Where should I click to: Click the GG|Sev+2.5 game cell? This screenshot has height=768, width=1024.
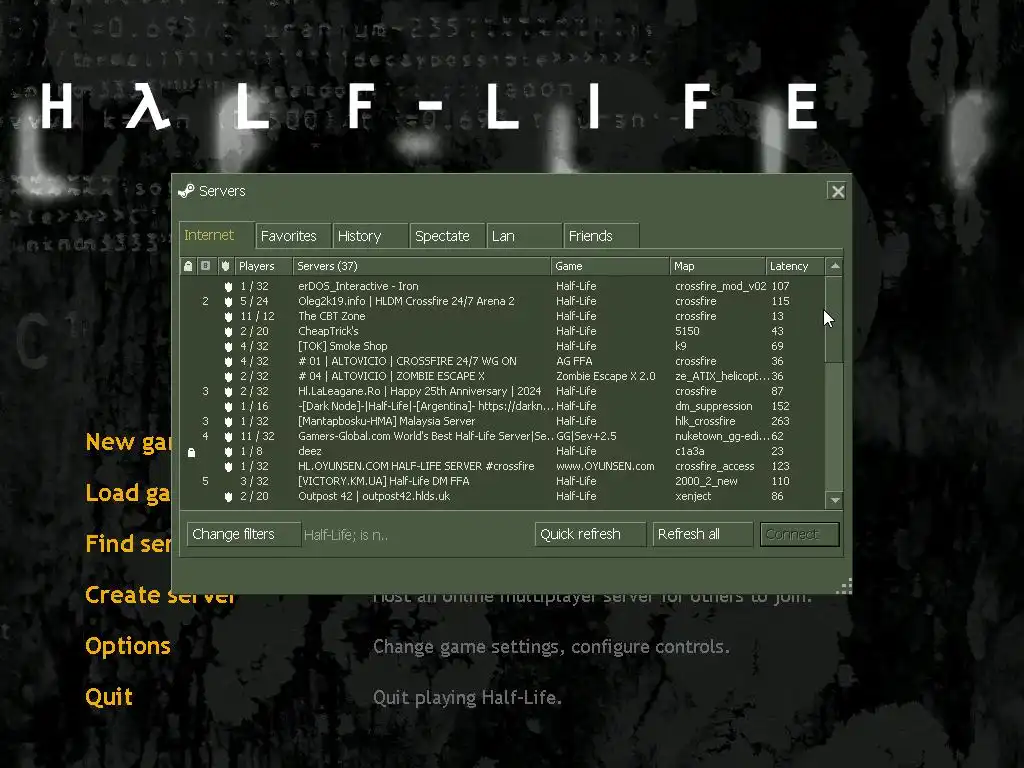586,437
